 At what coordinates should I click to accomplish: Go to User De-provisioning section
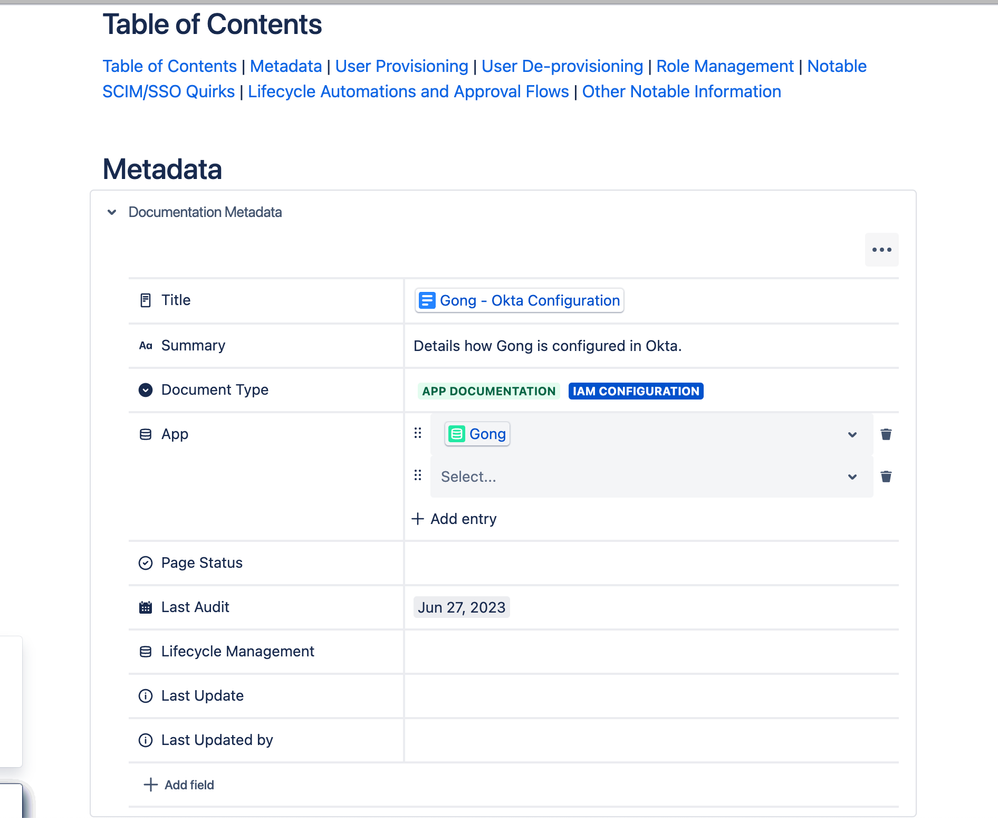(562, 66)
